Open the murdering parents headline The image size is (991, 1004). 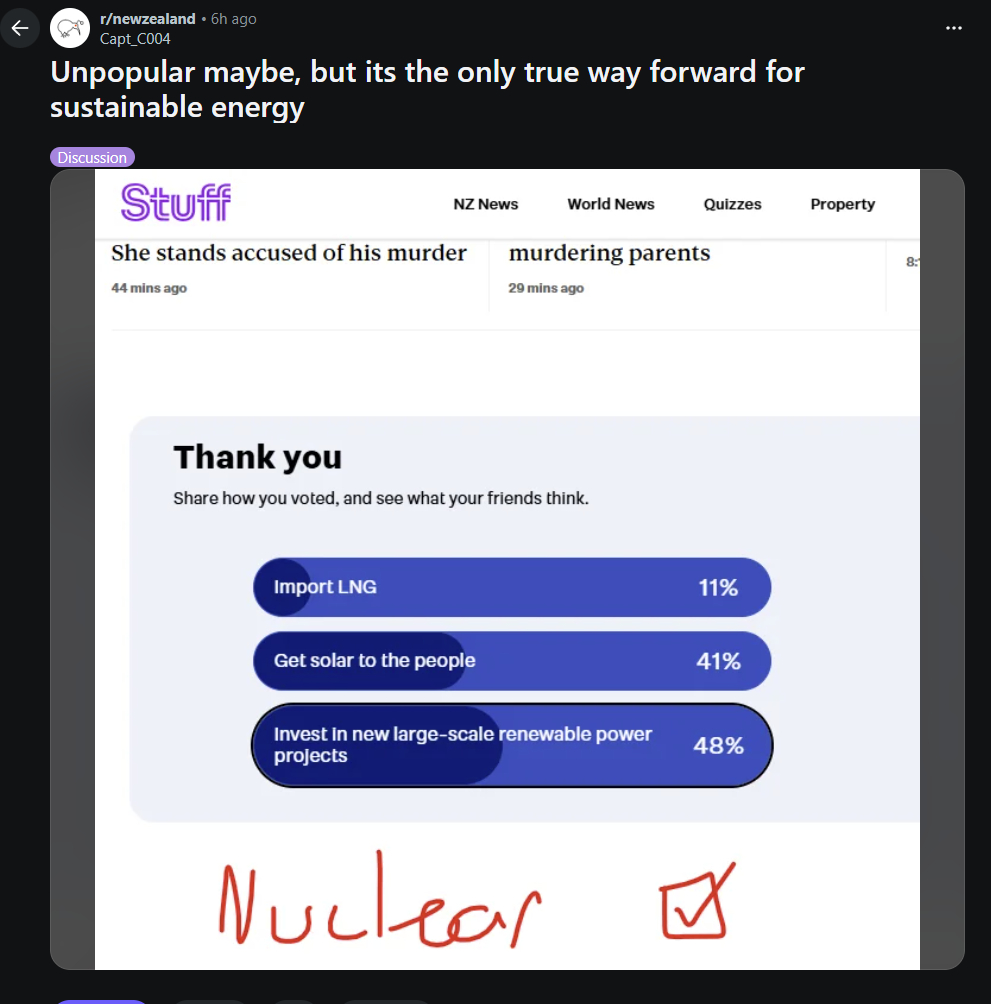click(x=609, y=253)
